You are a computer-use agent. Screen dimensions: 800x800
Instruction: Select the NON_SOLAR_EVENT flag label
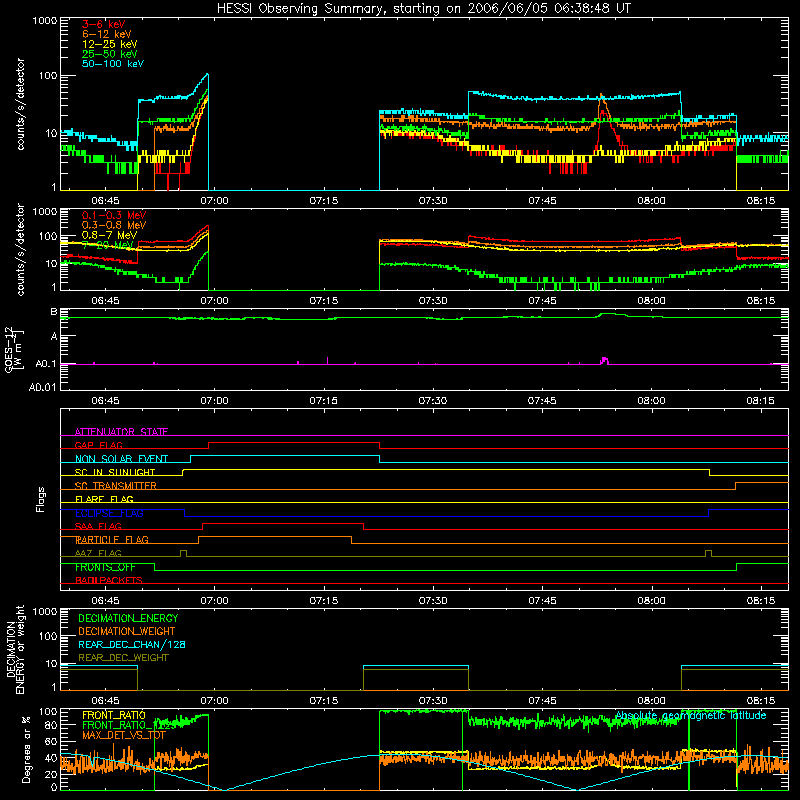(x=121, y=459)
